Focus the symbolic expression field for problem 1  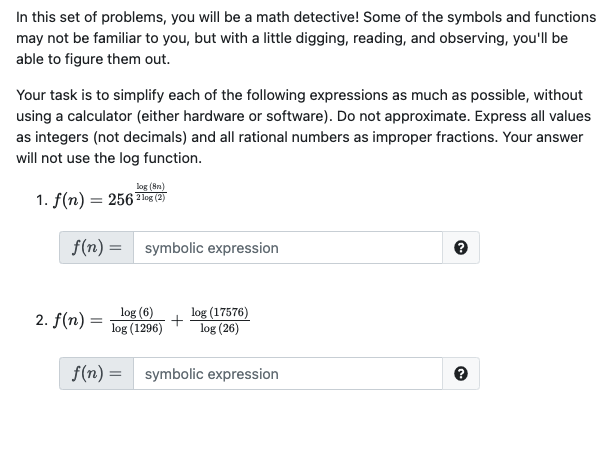click(288, 248)
